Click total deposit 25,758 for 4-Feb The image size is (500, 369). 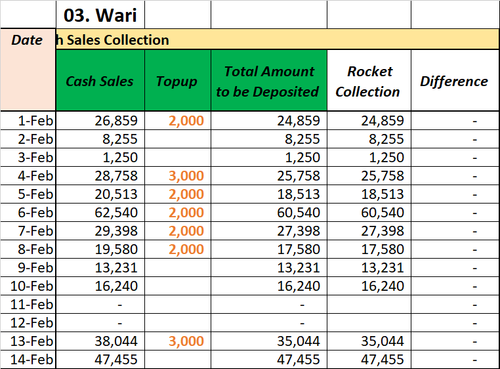[x=269, y=176]
